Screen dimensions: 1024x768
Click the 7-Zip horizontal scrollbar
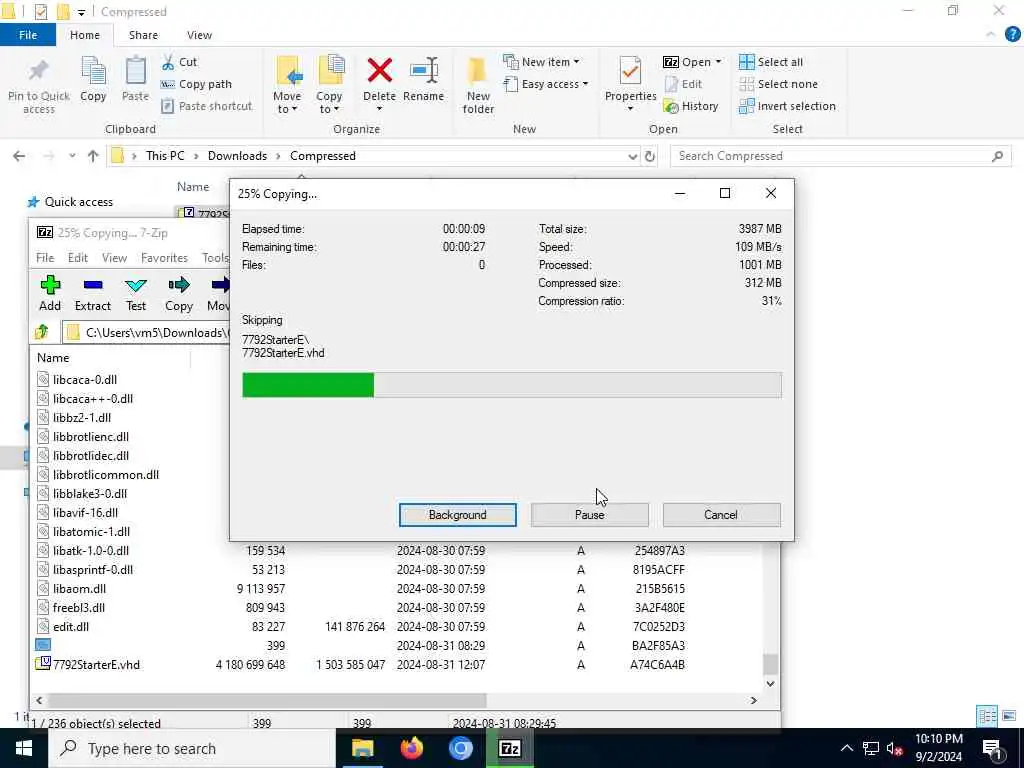pos(266,700)
